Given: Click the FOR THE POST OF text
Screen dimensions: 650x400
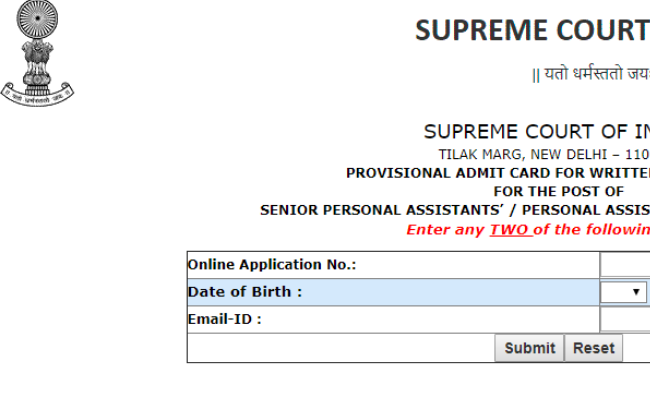Looking at the screenshot, I should (x=558, y=191).
